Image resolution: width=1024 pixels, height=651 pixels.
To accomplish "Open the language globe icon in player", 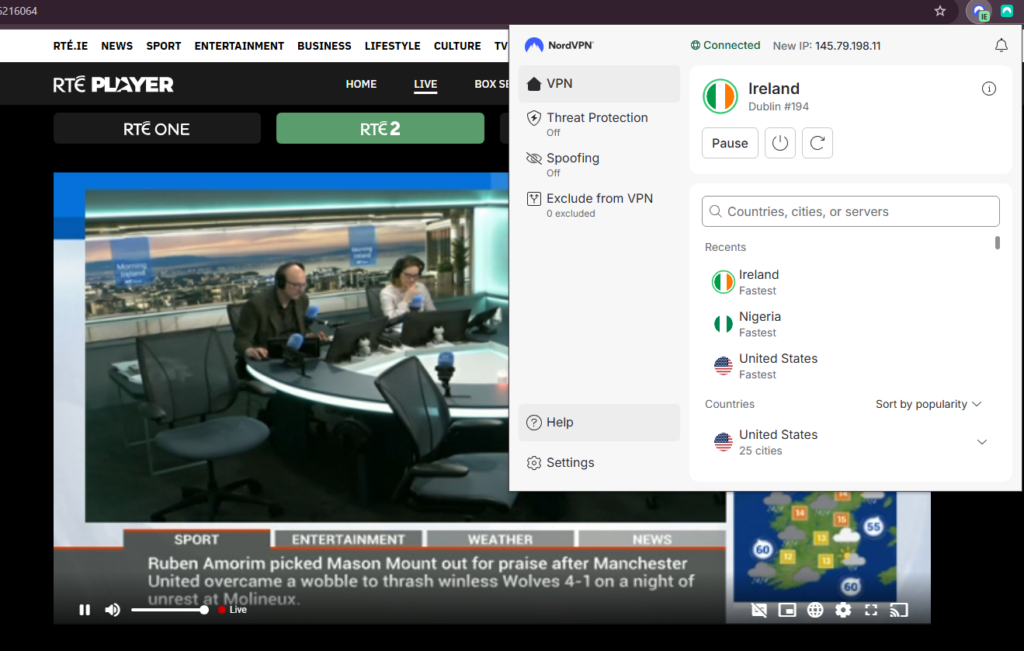I will click(815, 610).
